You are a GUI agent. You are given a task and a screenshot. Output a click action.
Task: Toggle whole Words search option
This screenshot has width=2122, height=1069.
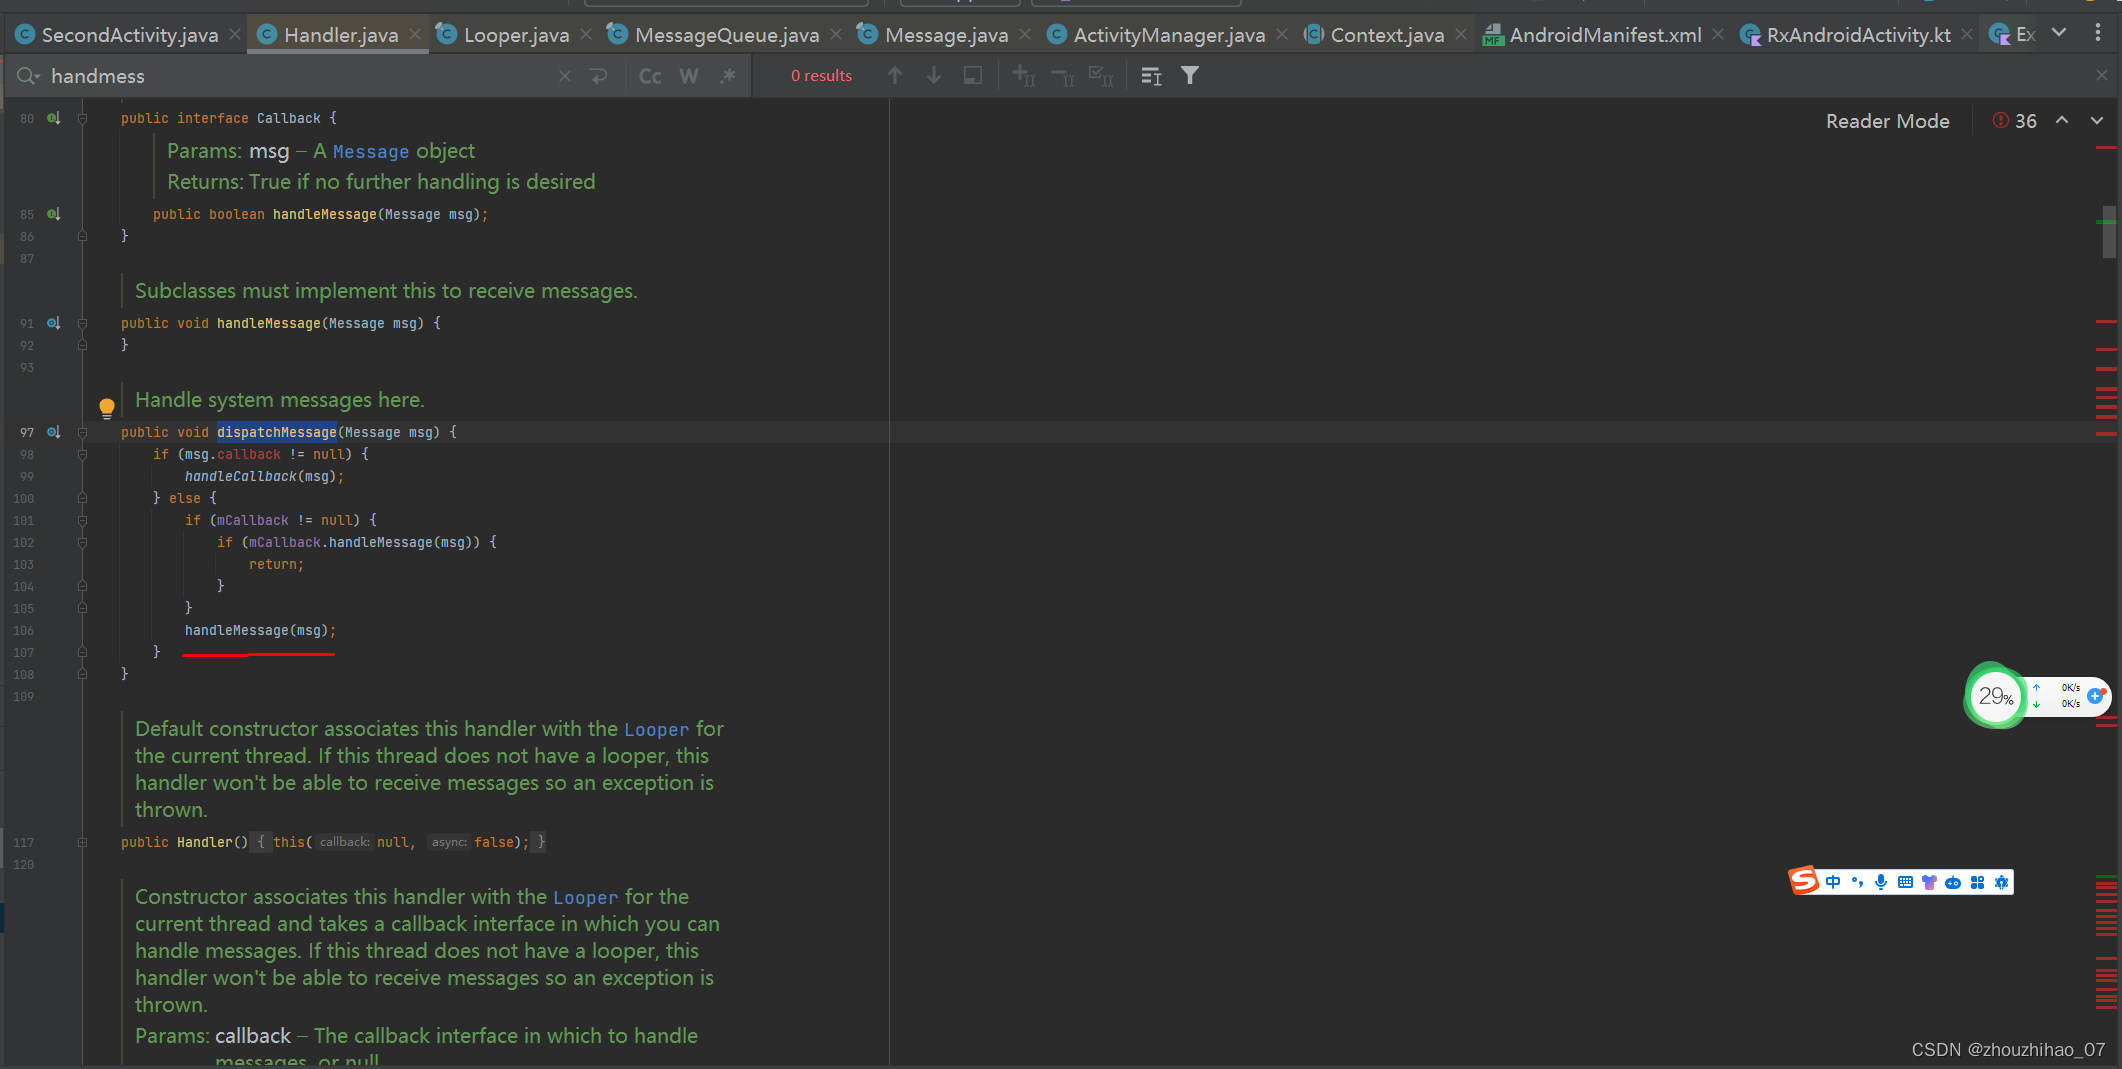[x=689, y=76]
